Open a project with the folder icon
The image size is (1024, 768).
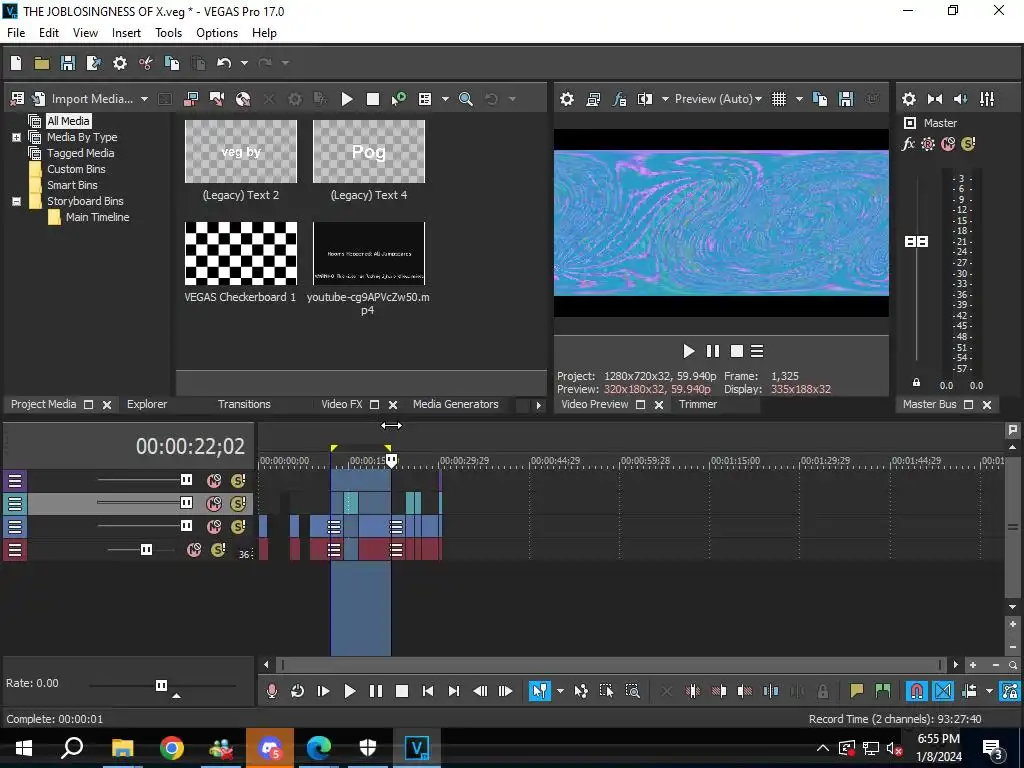tap(42, 63)
